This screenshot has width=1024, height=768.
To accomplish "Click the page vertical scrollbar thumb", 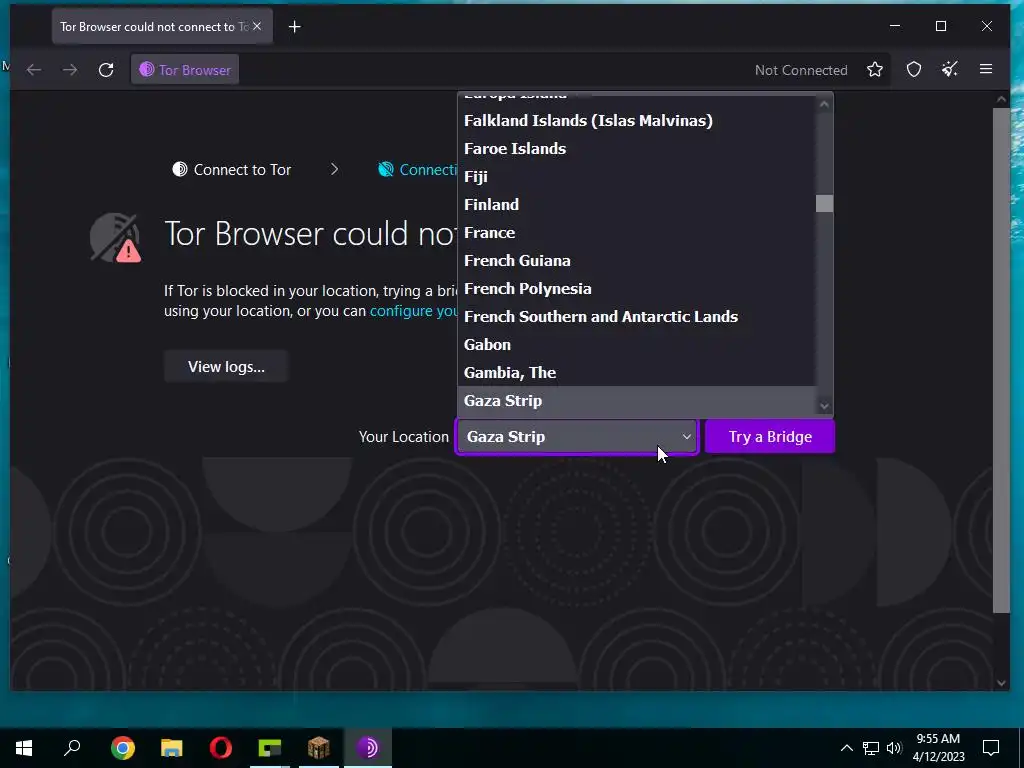I will (x=1001, y=360).
